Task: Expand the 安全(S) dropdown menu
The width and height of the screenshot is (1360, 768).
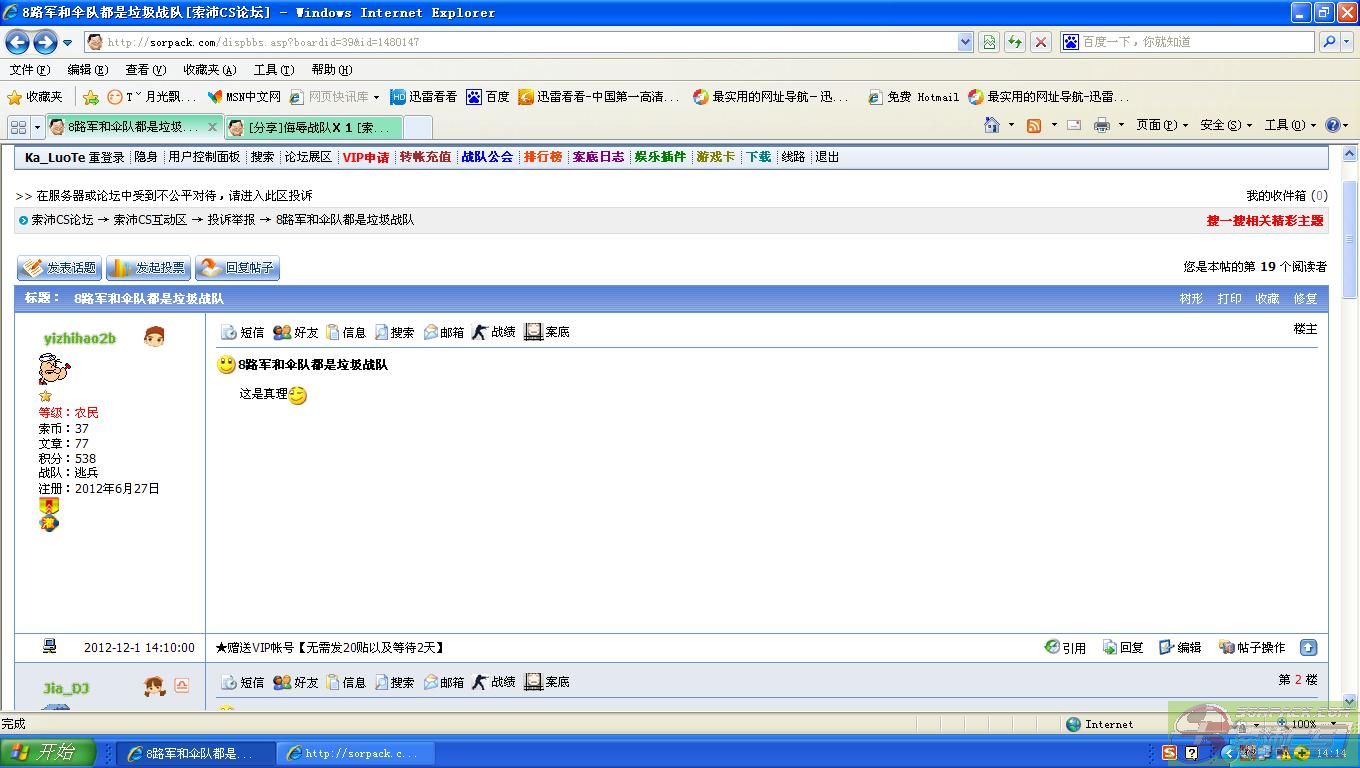Action: point(1226,125)
